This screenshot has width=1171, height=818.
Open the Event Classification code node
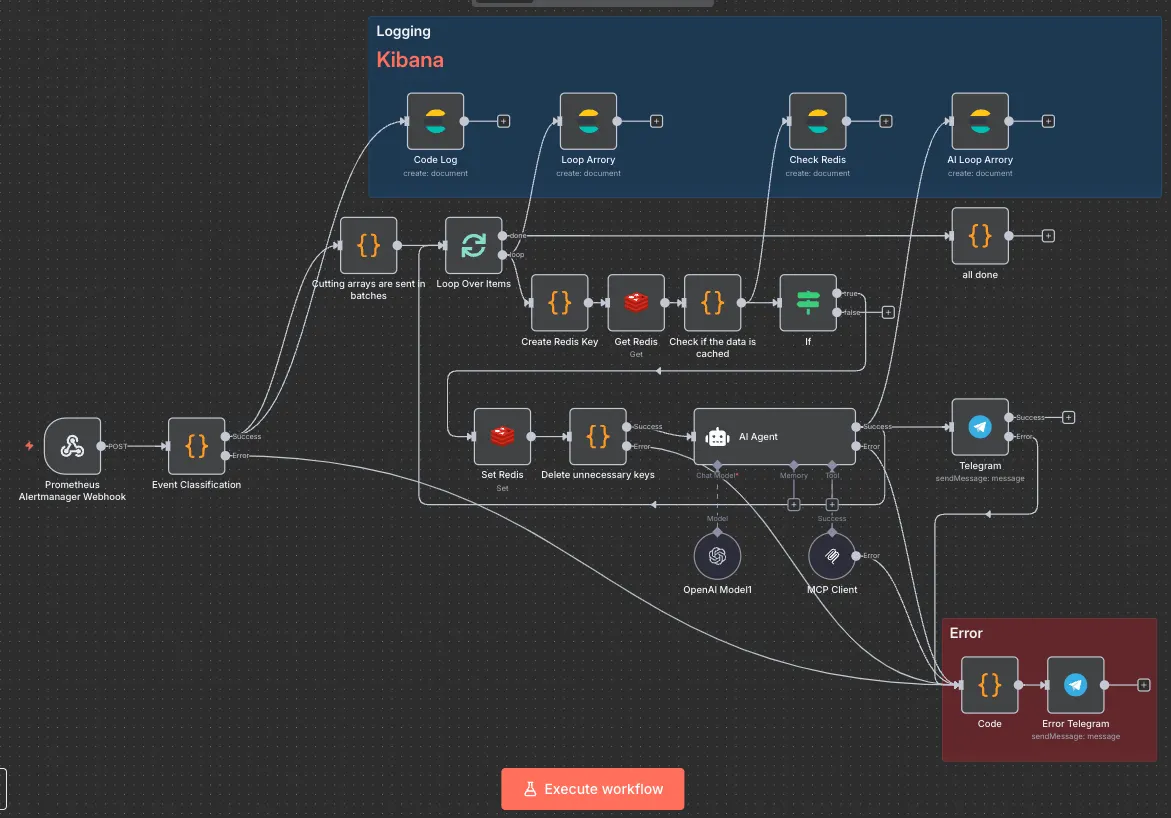(196, 446)
